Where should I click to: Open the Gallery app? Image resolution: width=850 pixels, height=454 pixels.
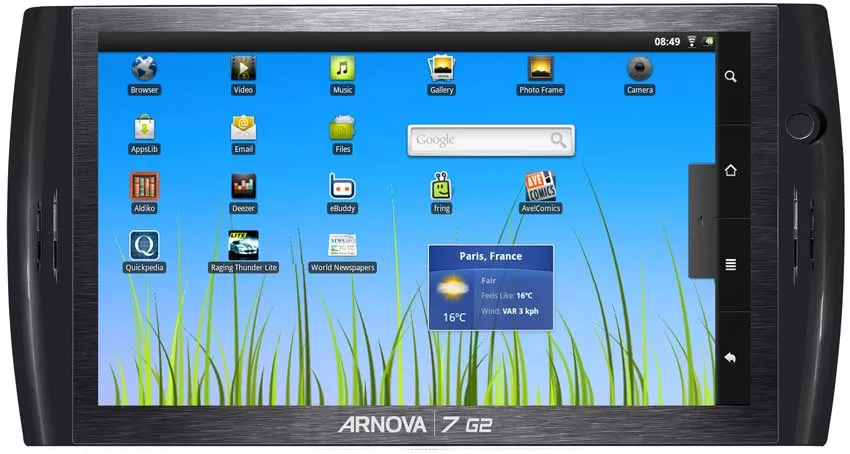point(441,69)
